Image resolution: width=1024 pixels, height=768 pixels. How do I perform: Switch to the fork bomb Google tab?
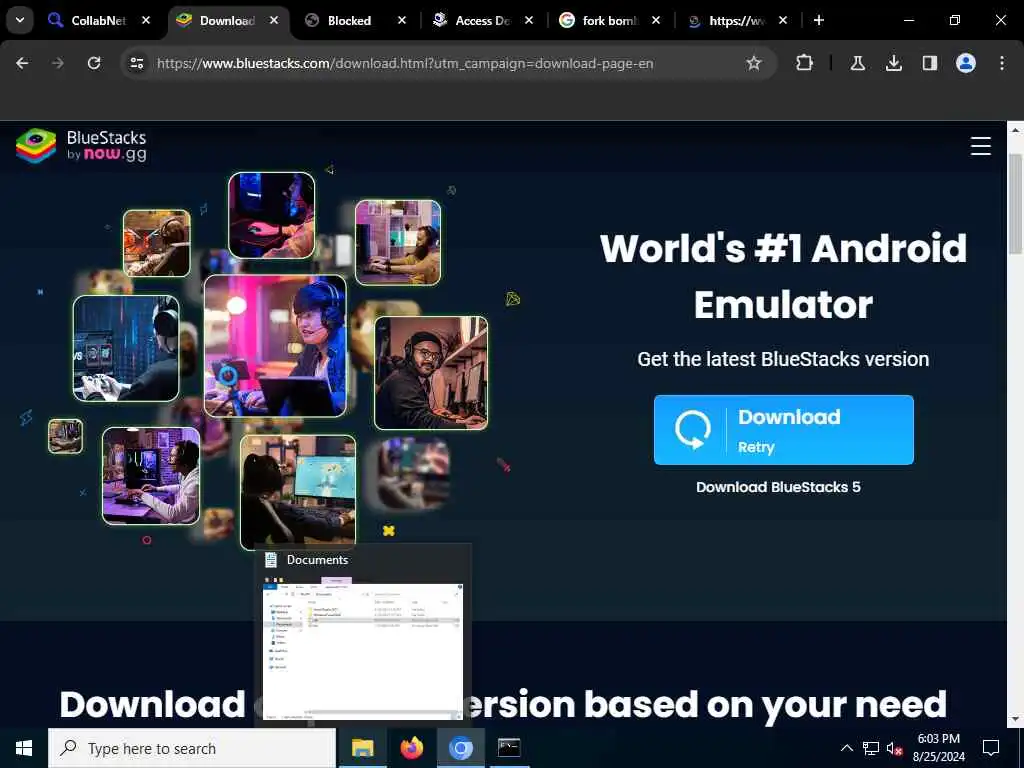(x=607, y=20)
